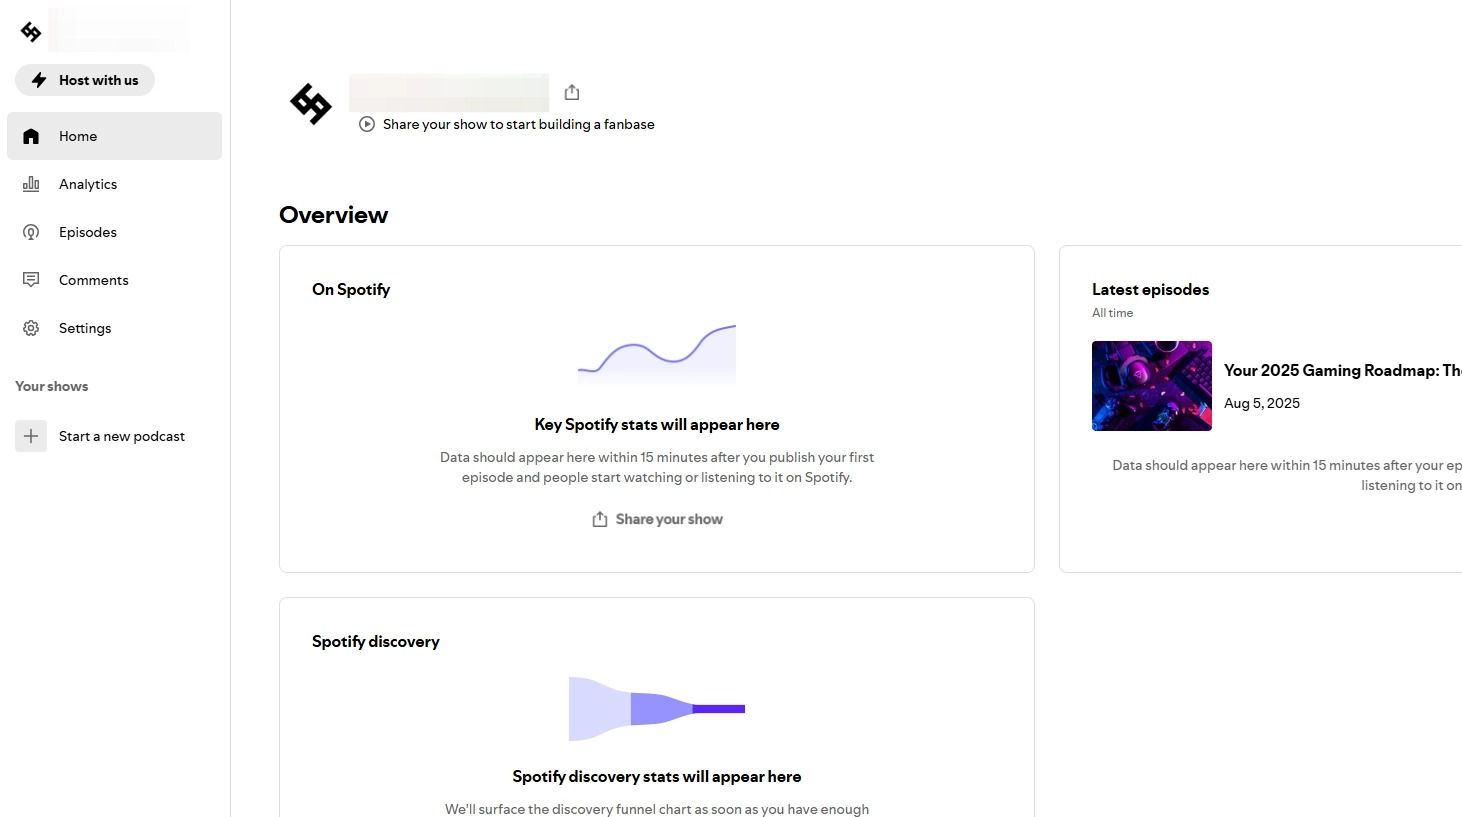This screenshot has height=817, width=1462.
Task: Go to the Episodes section
Action: [x=88, y=232]
